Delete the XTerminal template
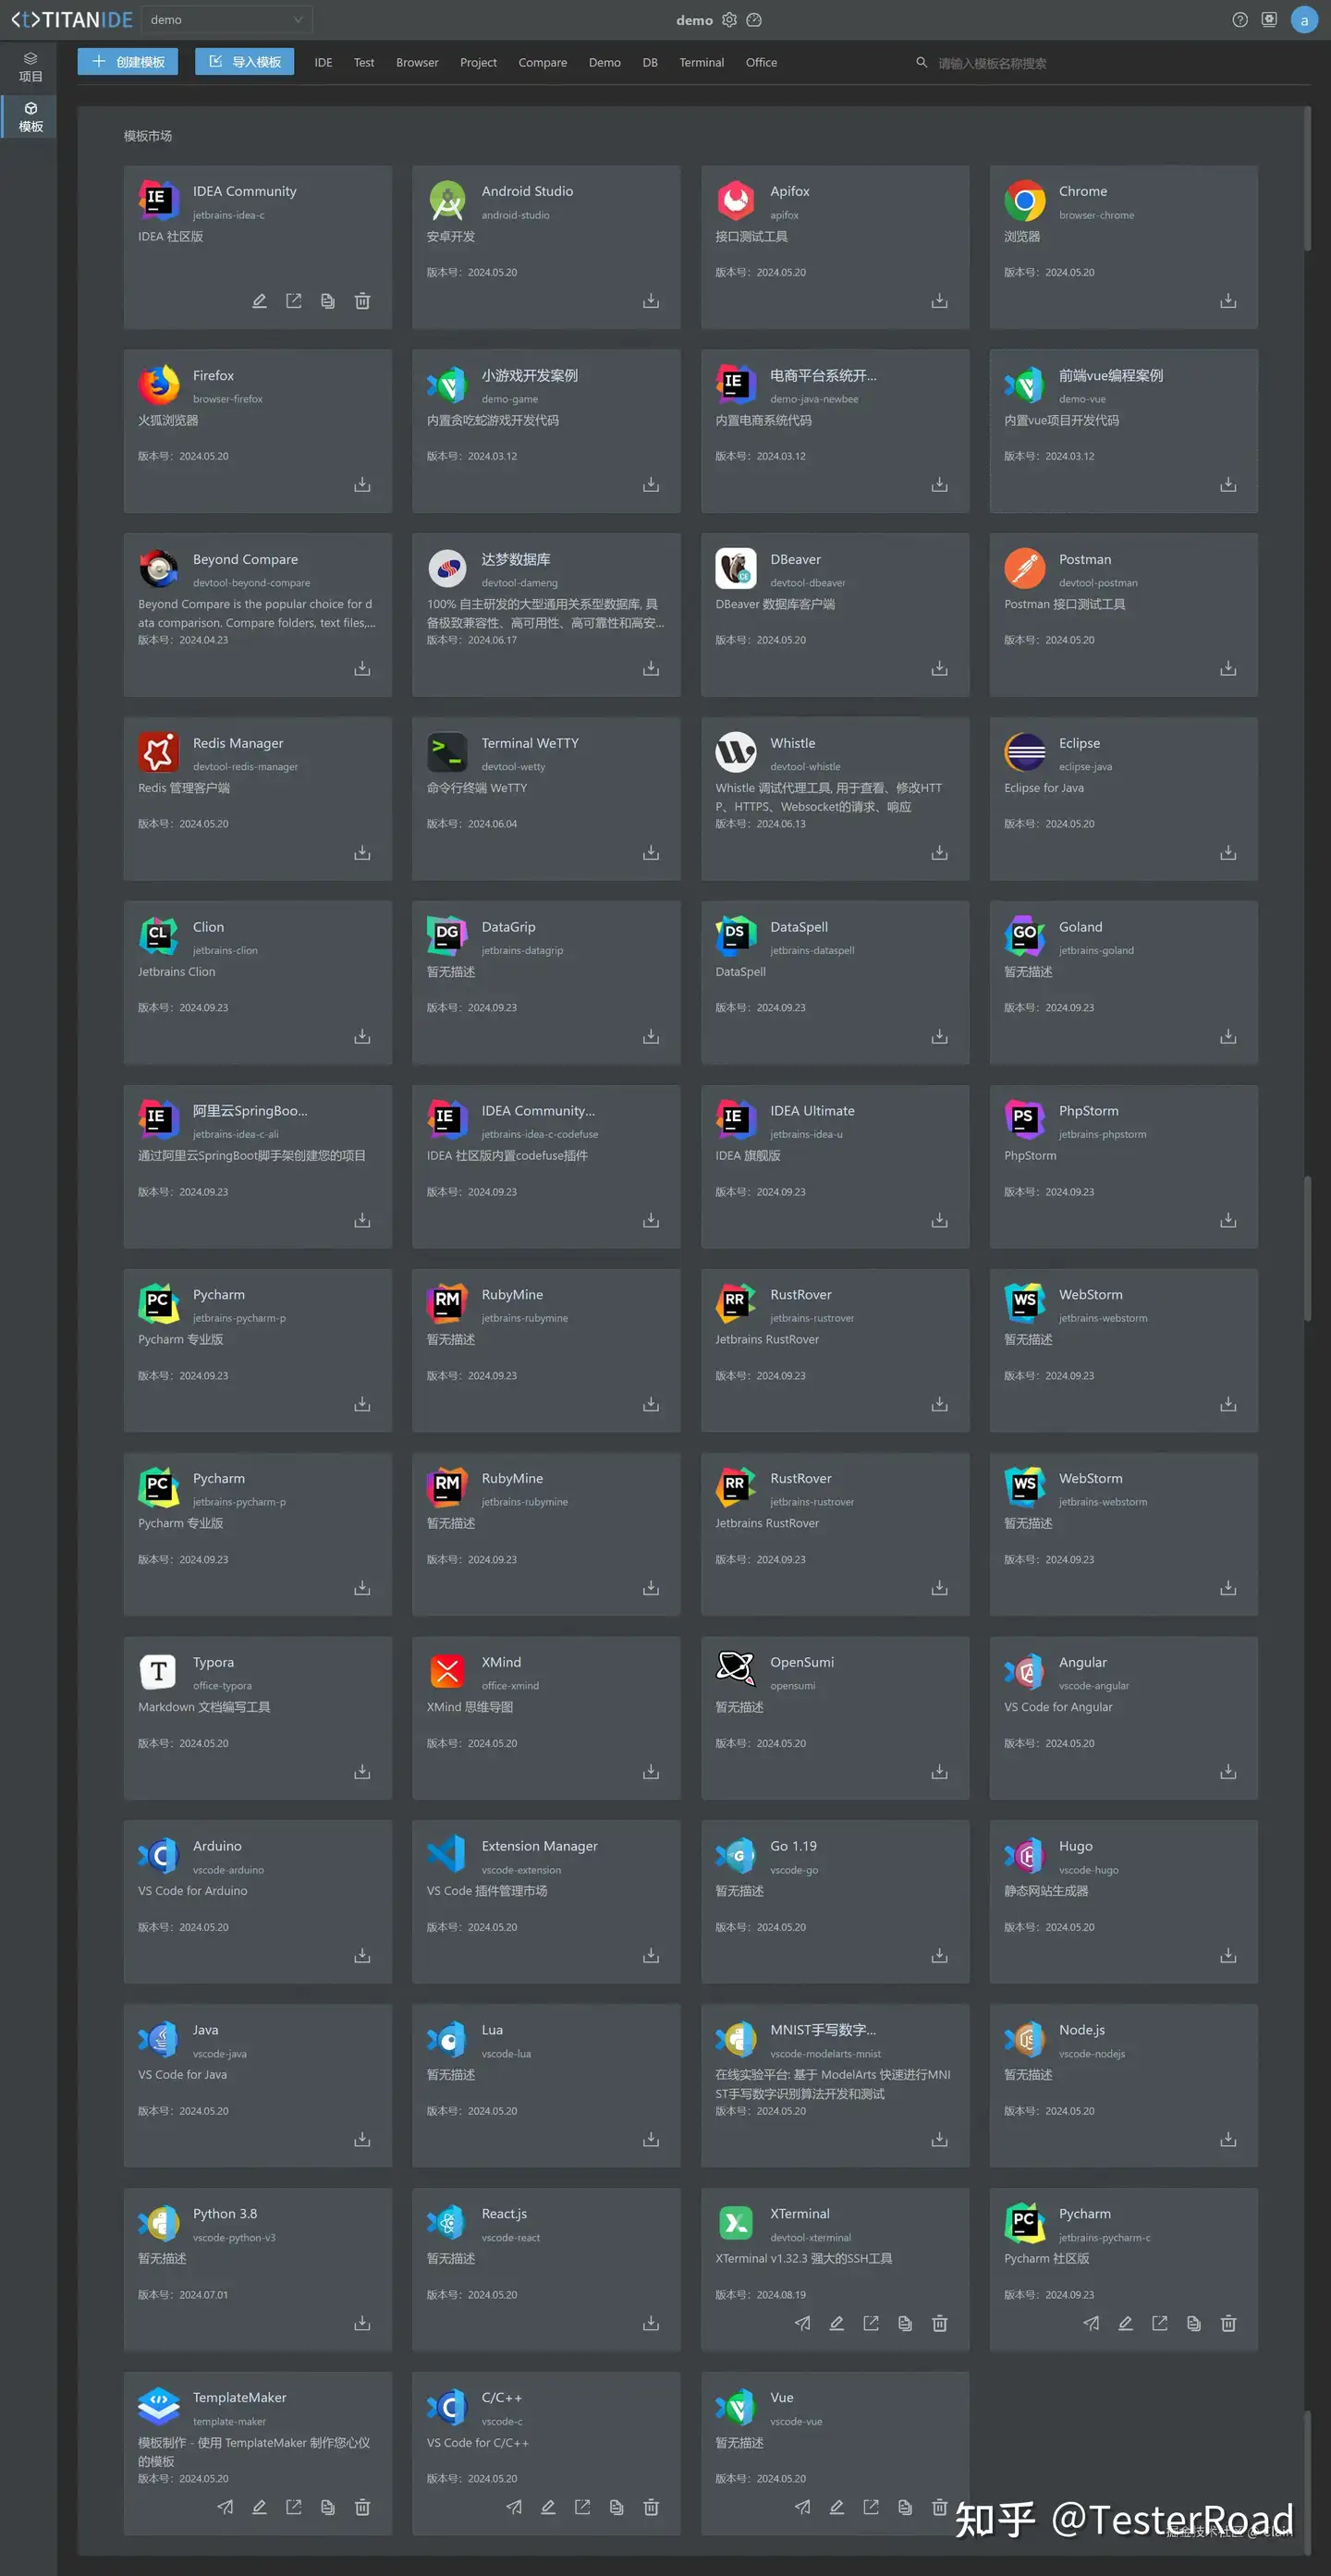 (939, 2324)
